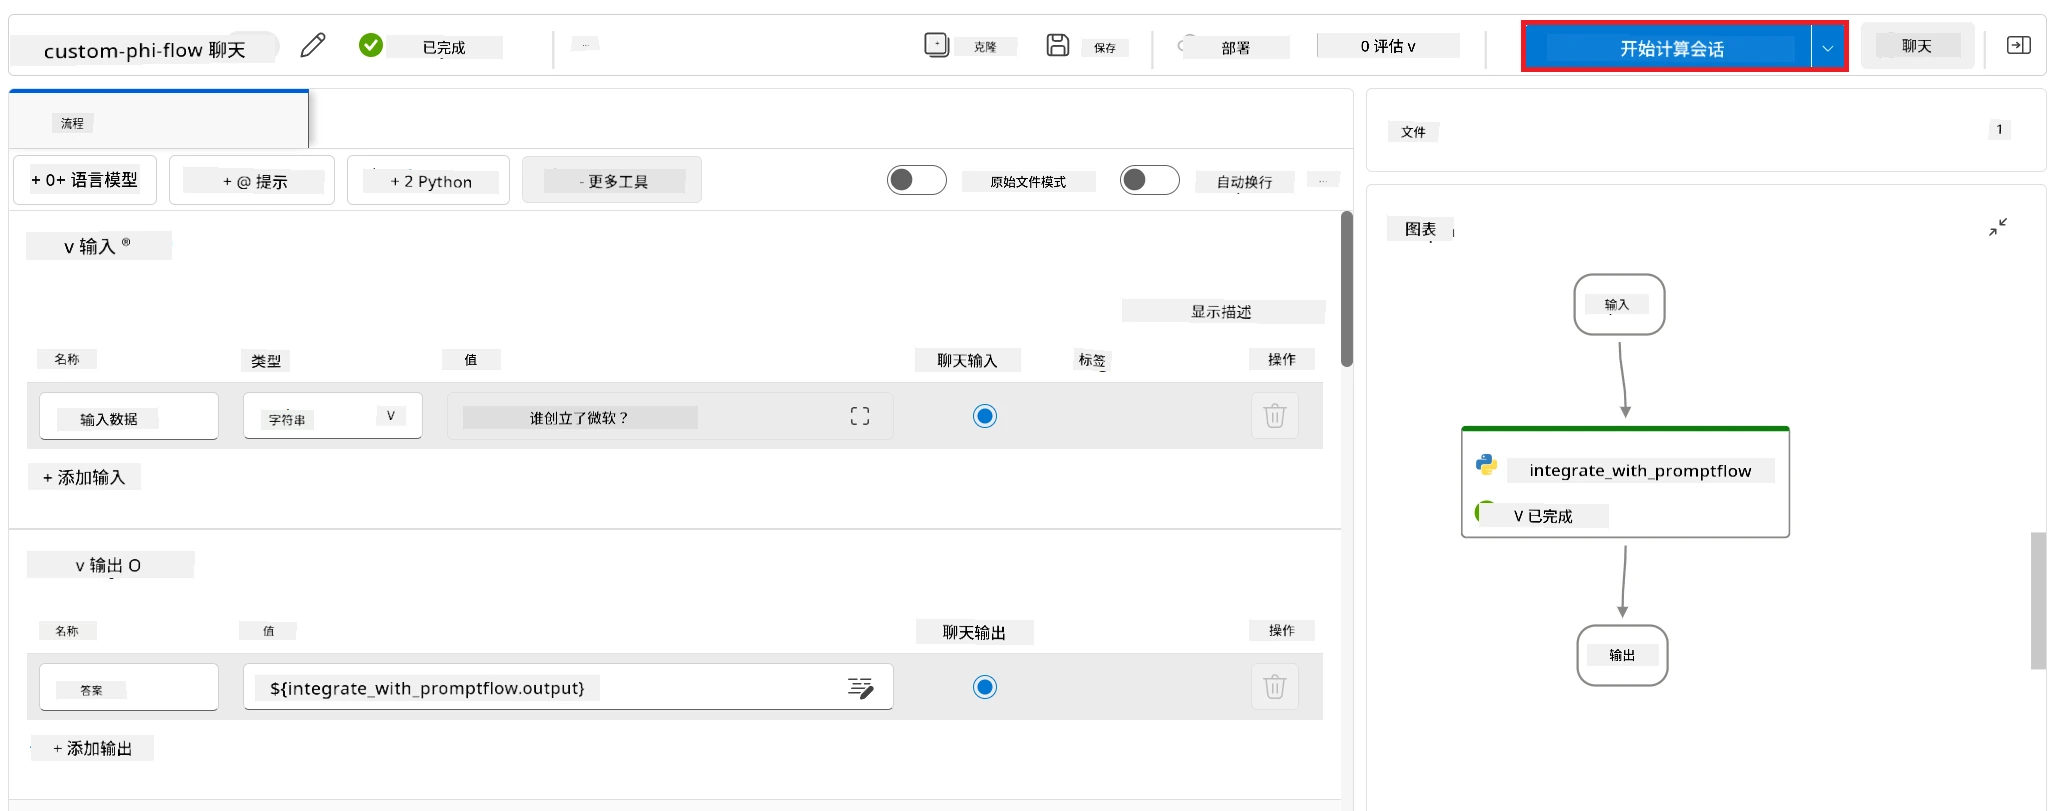2050x811 pixels.
Task: Click the 开始计算会话 button
Action: pyautogui.click(x=1671, y=48)
